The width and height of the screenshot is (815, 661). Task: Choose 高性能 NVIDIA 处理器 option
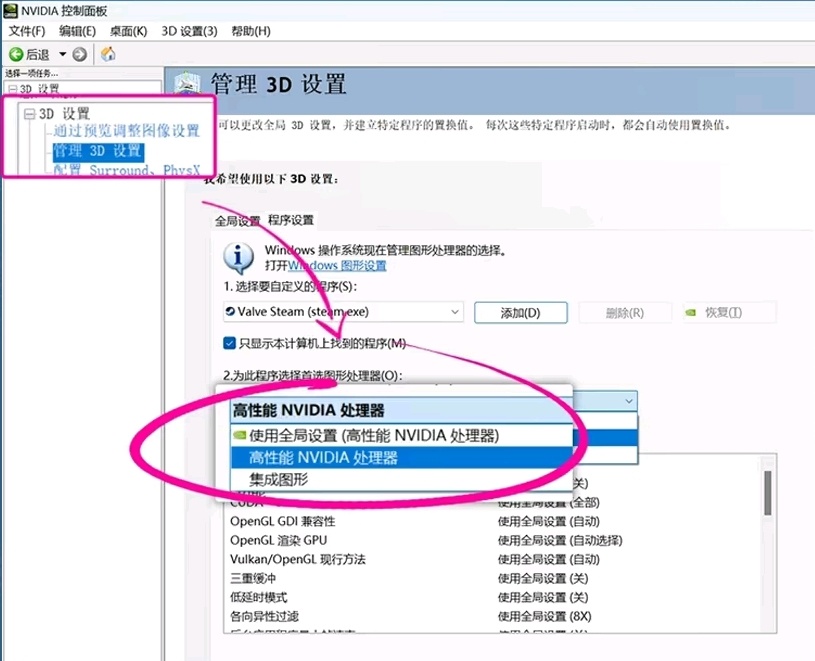(x=324, y=458)
